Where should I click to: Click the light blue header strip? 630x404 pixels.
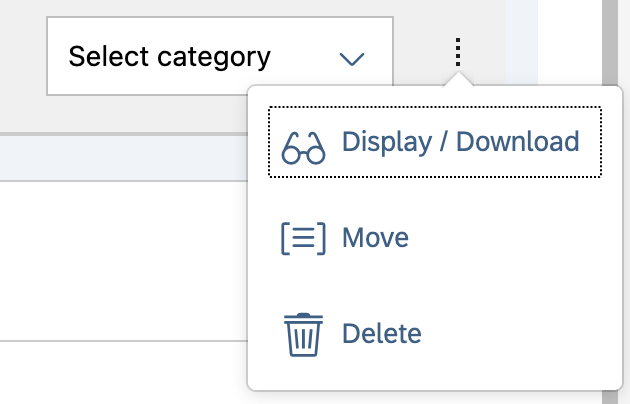[x=120, y=157]
